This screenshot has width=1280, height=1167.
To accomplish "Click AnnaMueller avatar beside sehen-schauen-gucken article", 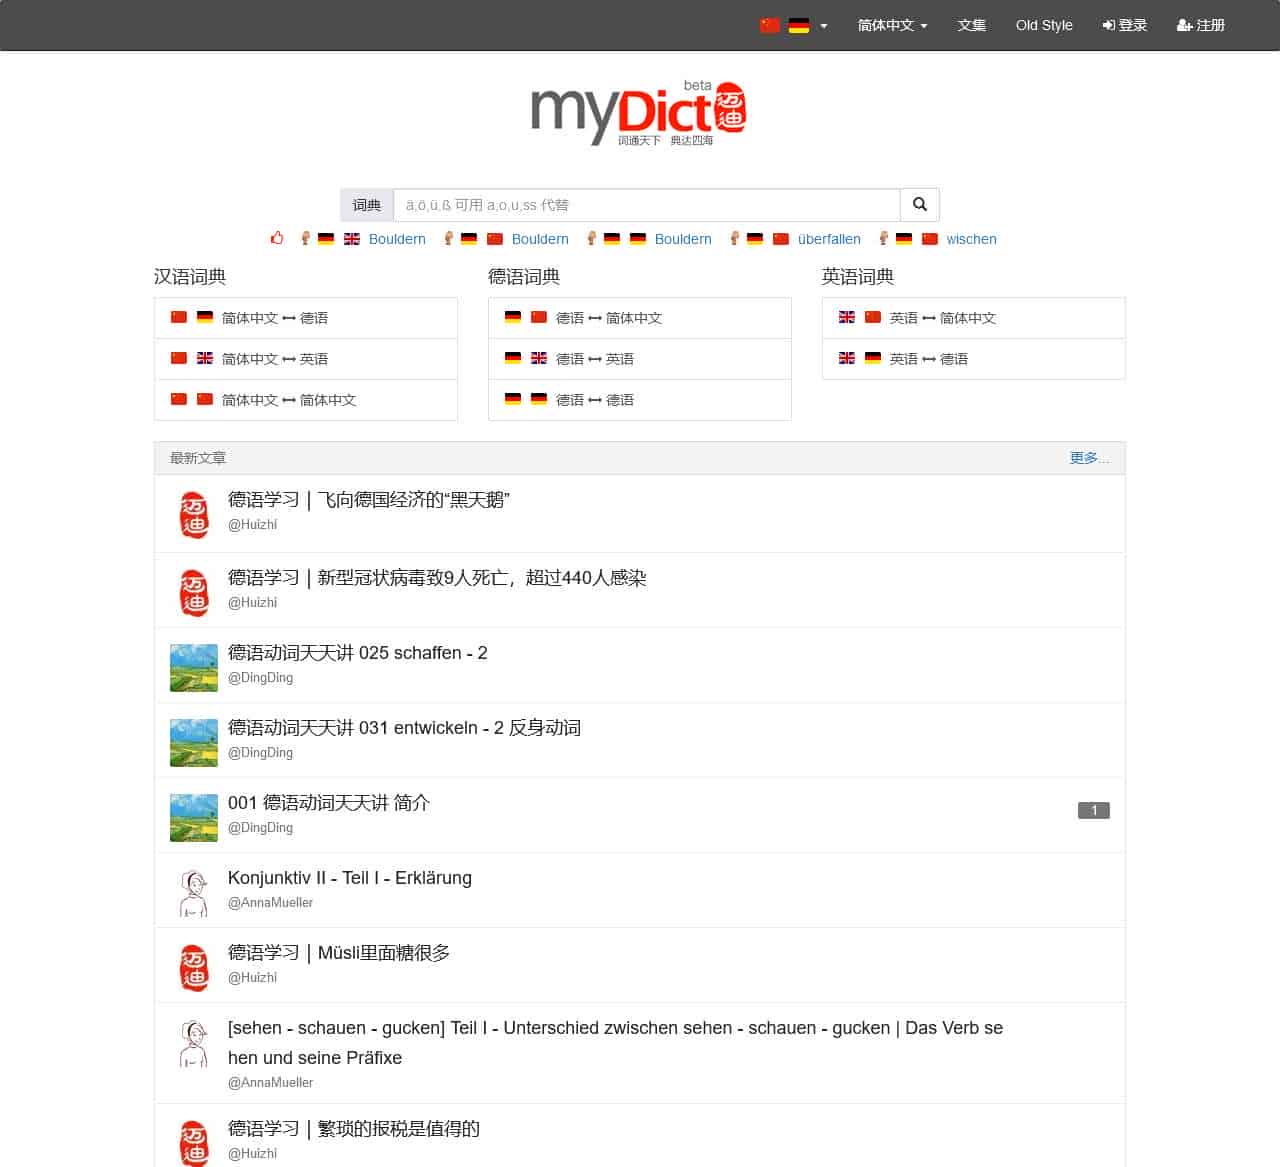I will pyautogui.click(x=194, y=1043).
